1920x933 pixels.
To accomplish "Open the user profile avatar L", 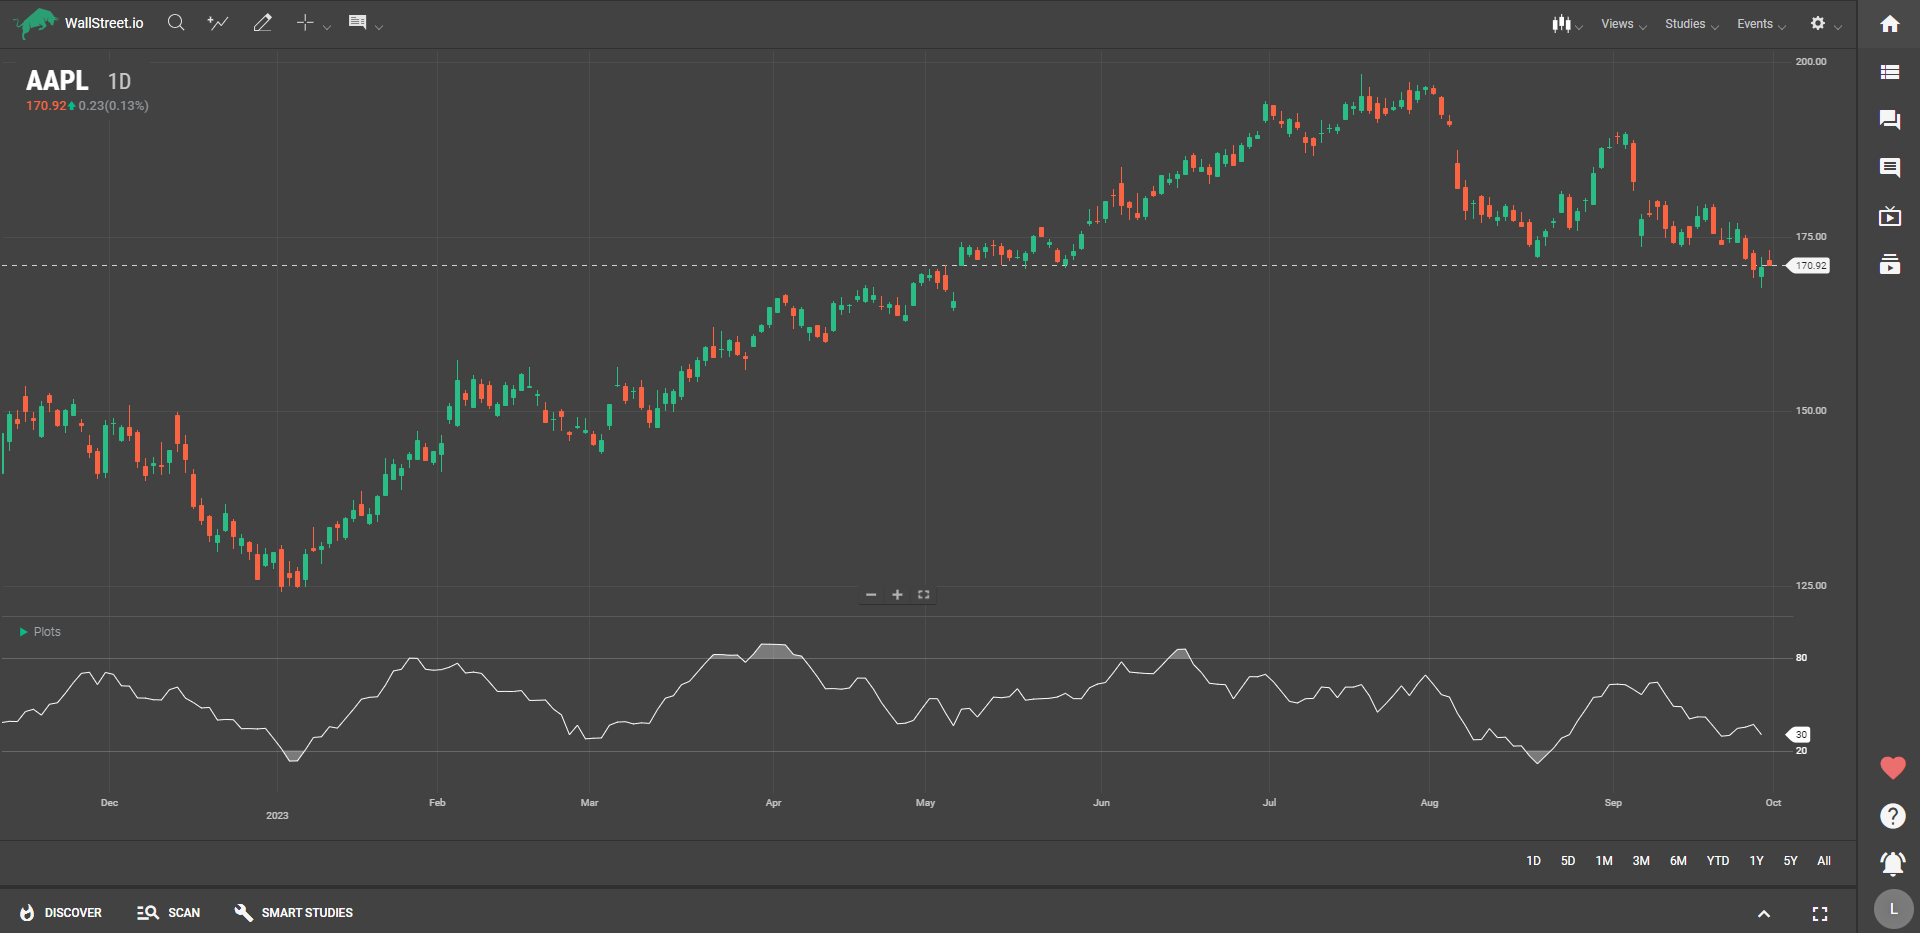I will pyautogui.click(x=1893, y=910).
